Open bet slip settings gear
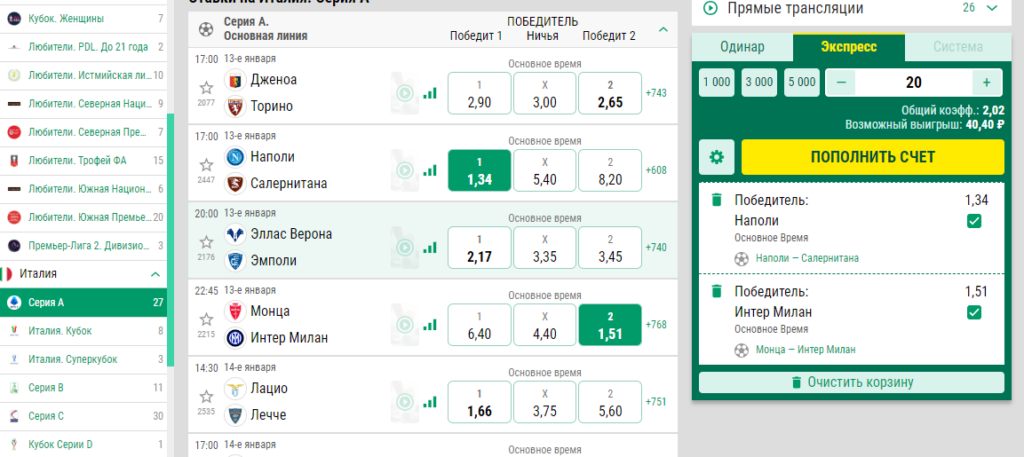This screenshot has width=1024, height=457. [716, 157]
